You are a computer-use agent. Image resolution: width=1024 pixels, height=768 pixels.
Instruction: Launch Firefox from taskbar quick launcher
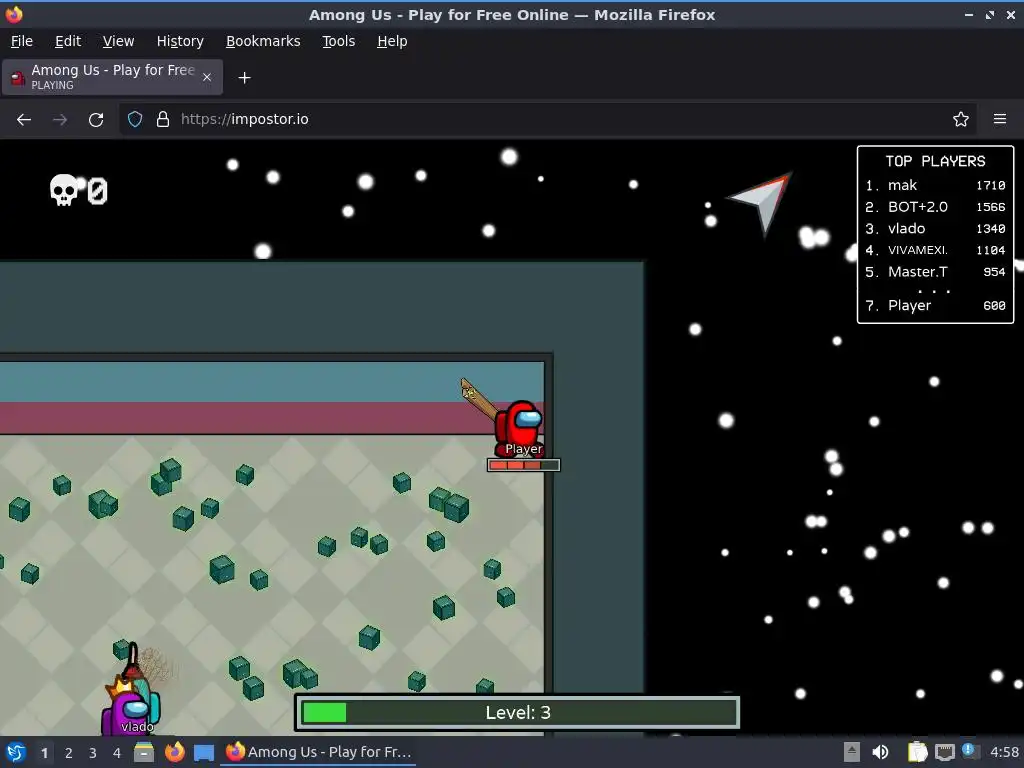[174, 752]
